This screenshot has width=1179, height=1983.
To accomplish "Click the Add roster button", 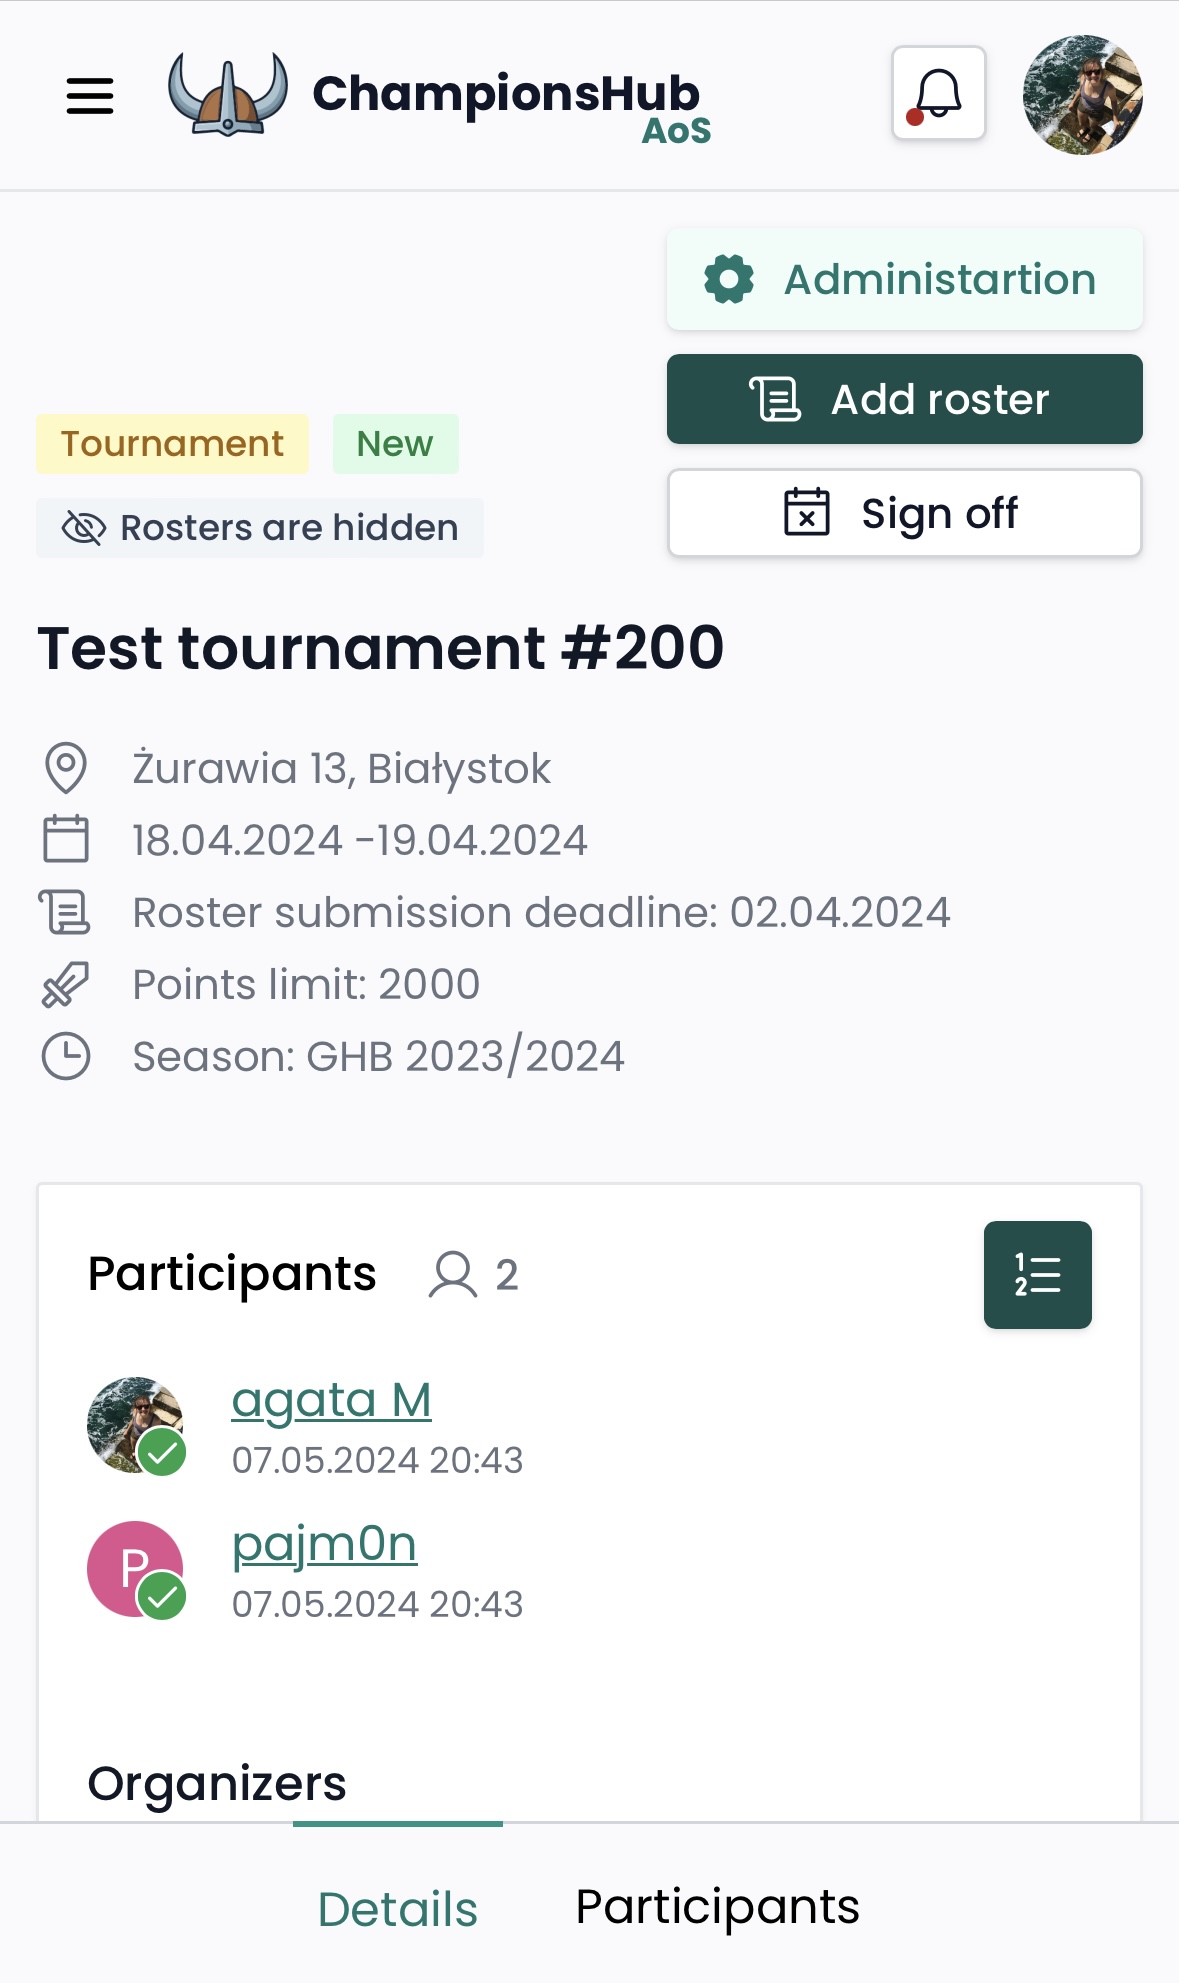I will click(903, 398).
